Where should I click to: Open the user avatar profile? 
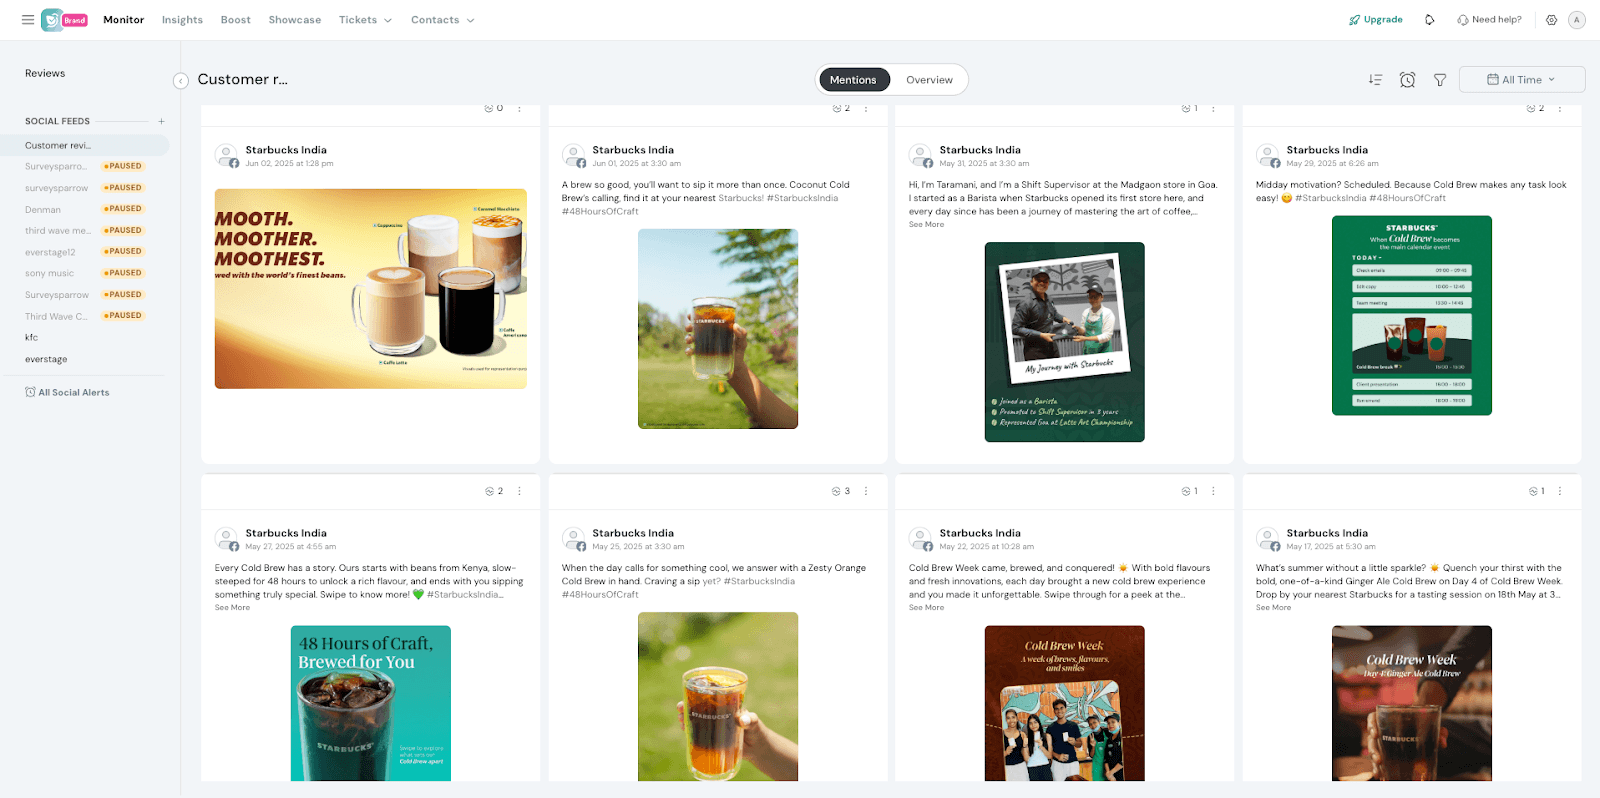click(x=1577, y=20)
